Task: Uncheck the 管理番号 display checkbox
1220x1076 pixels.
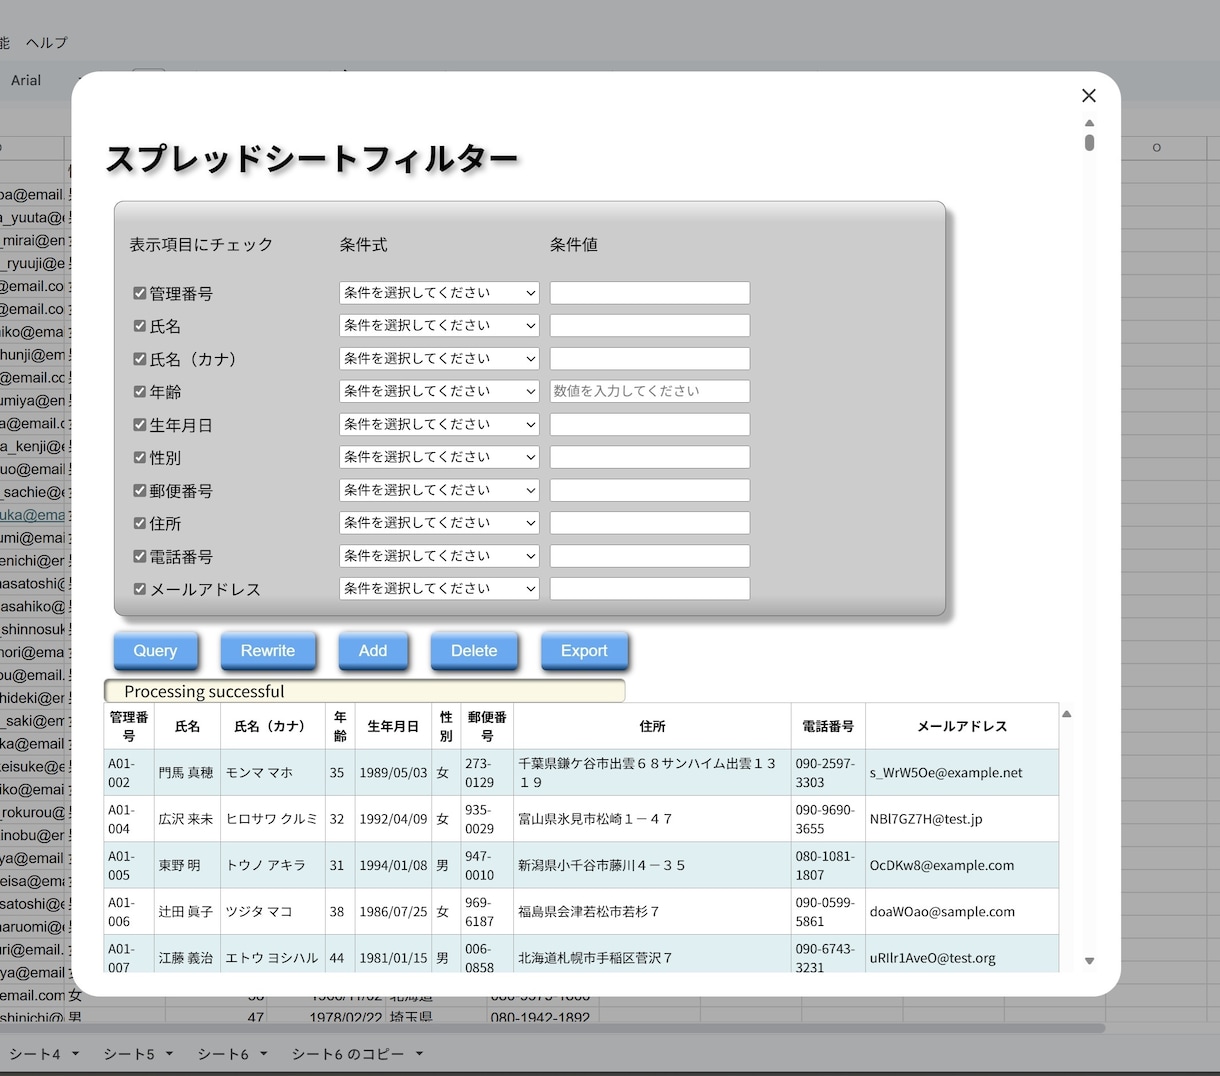Action: pos(140,293)
